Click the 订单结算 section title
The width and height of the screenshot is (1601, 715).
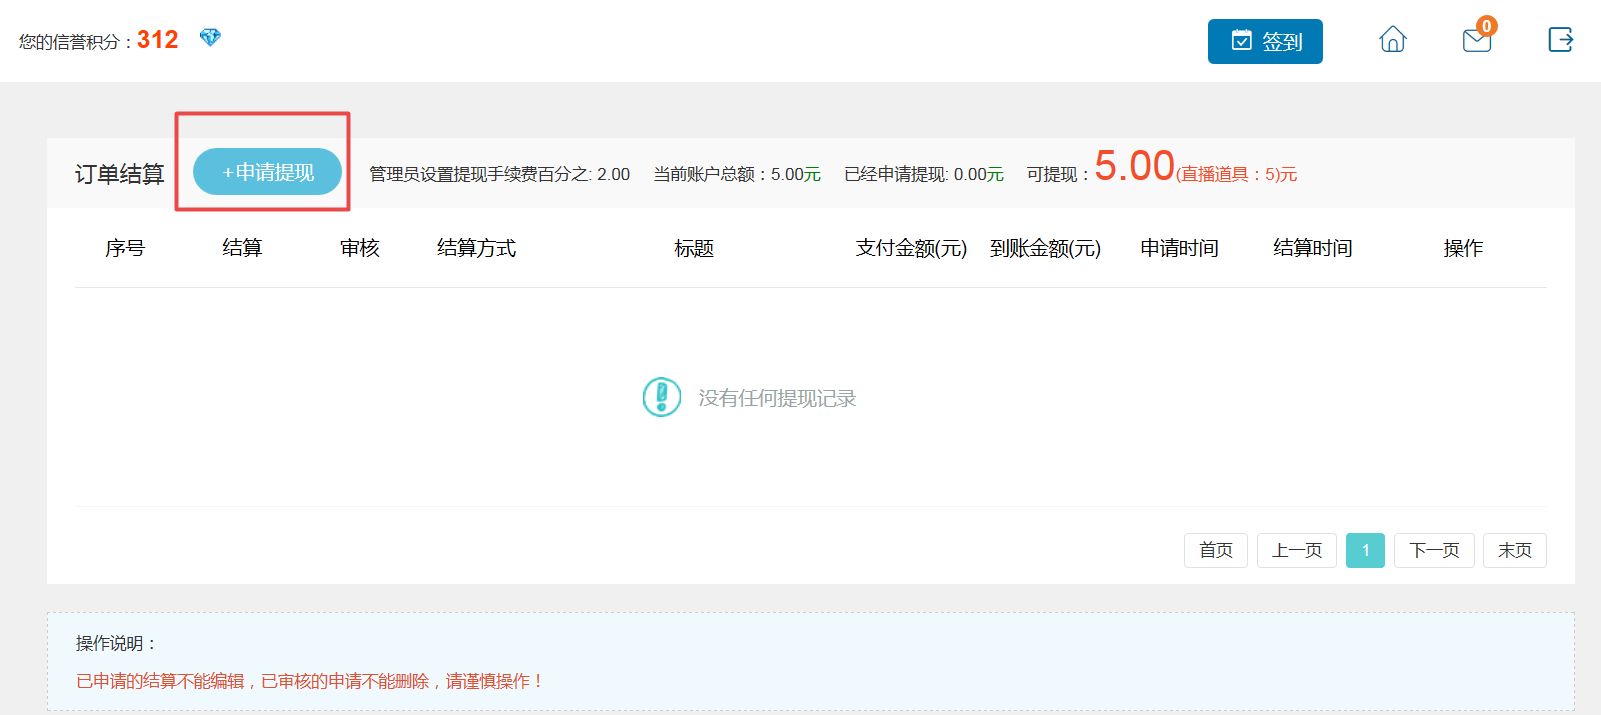[x=119, y=174]
